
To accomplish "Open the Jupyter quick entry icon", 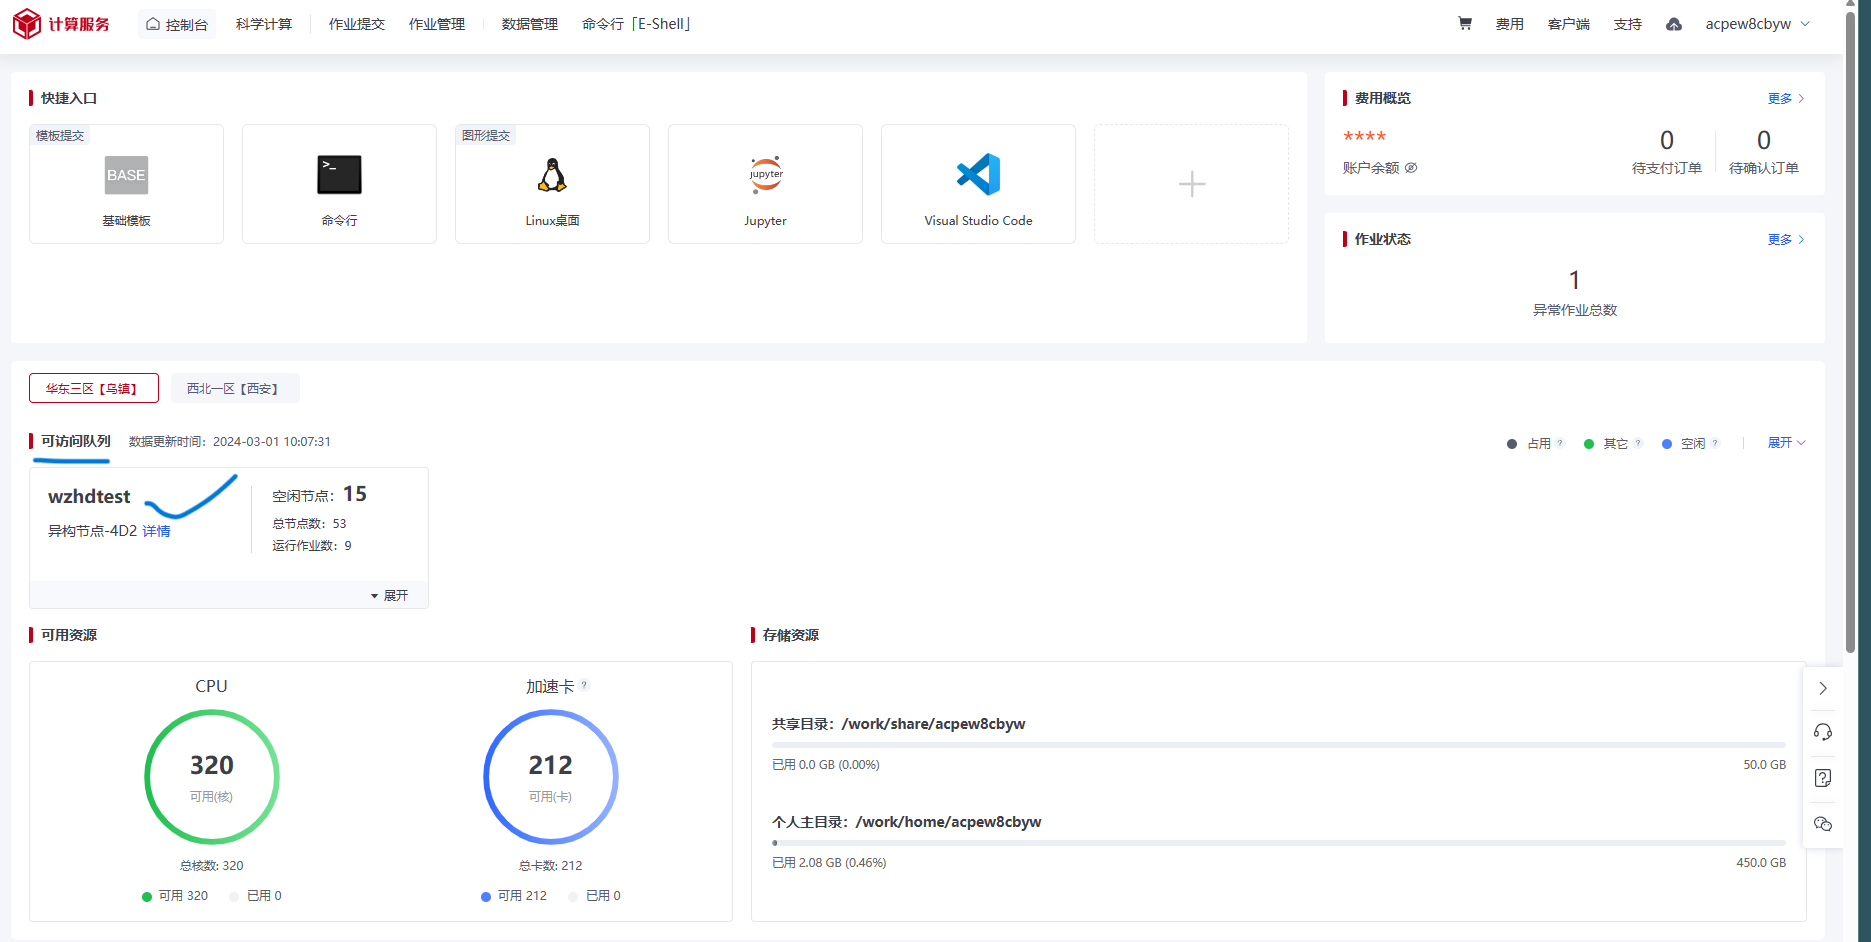I will pyautogui.click(x=765, y=176).
